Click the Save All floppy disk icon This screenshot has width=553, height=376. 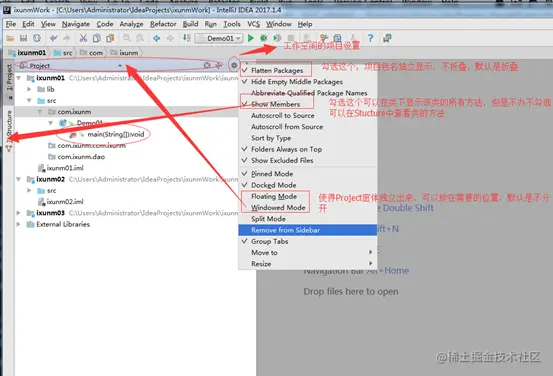23,38
